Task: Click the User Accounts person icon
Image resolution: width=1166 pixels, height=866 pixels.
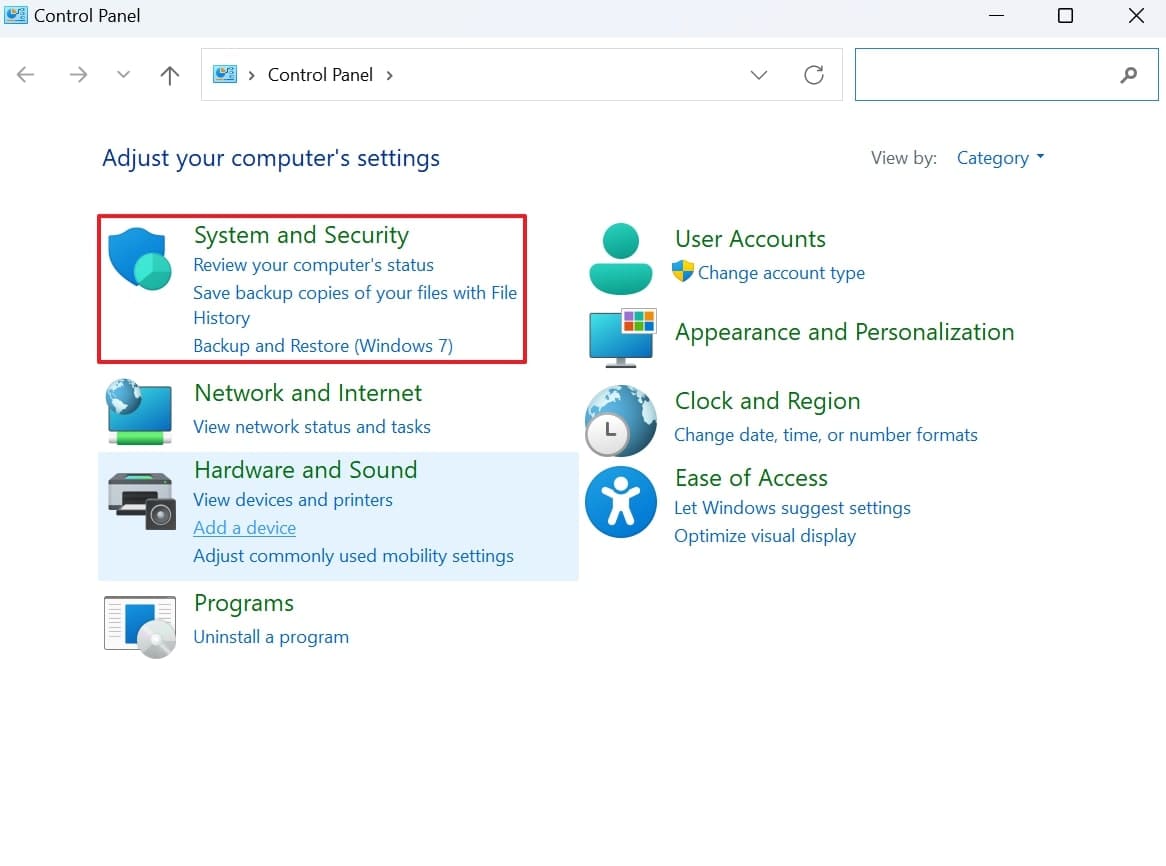Action: [x=621, y=258]
